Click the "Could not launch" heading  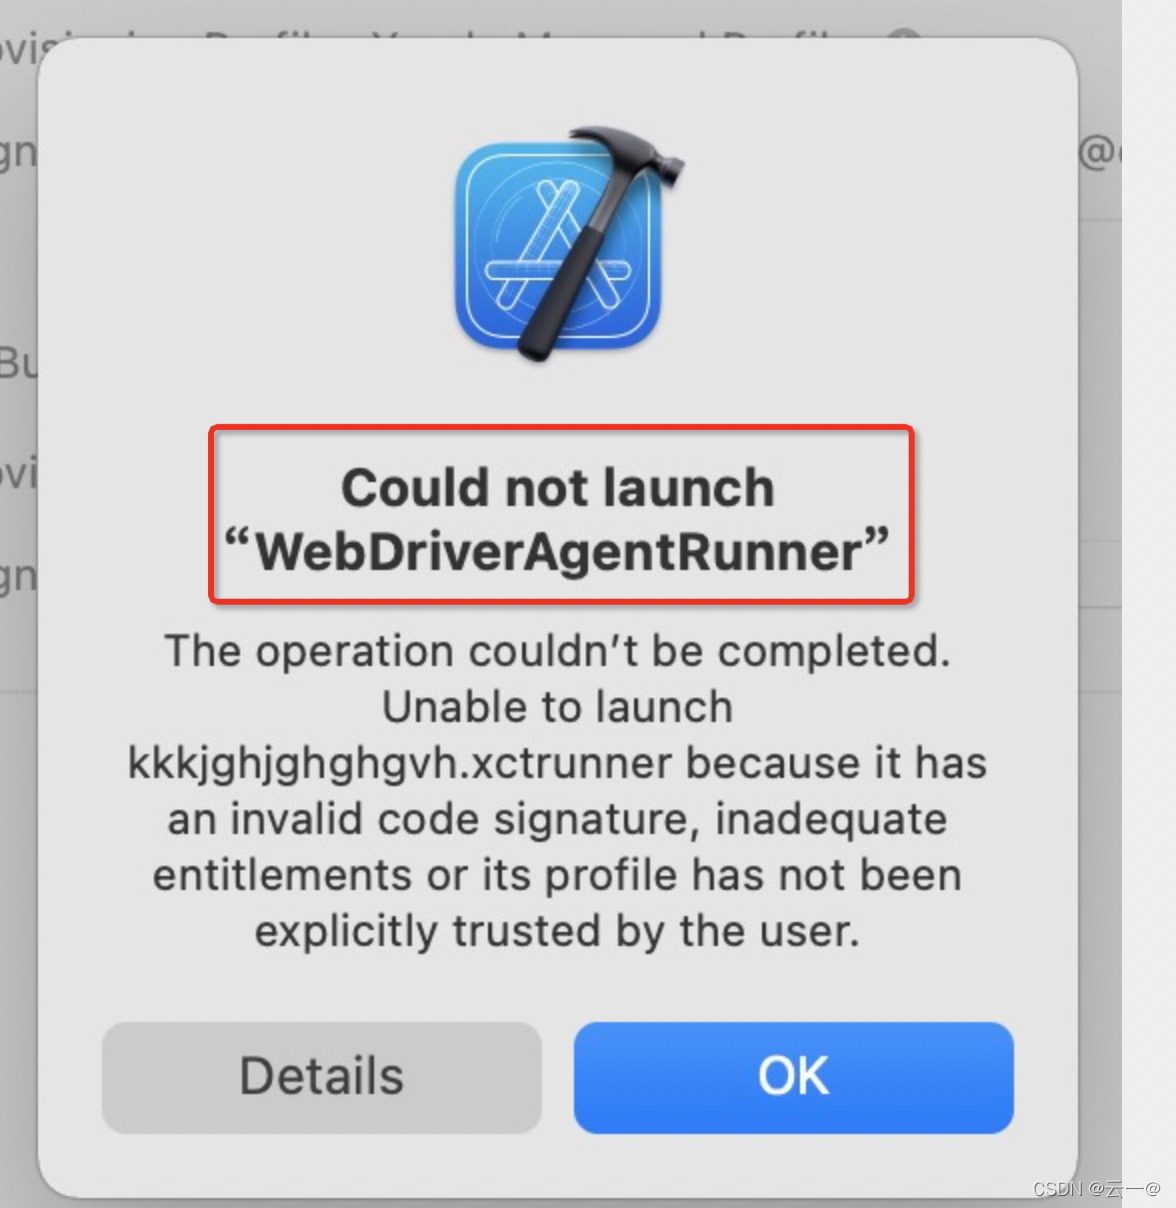pyautogui.click(x=558, y=488)
